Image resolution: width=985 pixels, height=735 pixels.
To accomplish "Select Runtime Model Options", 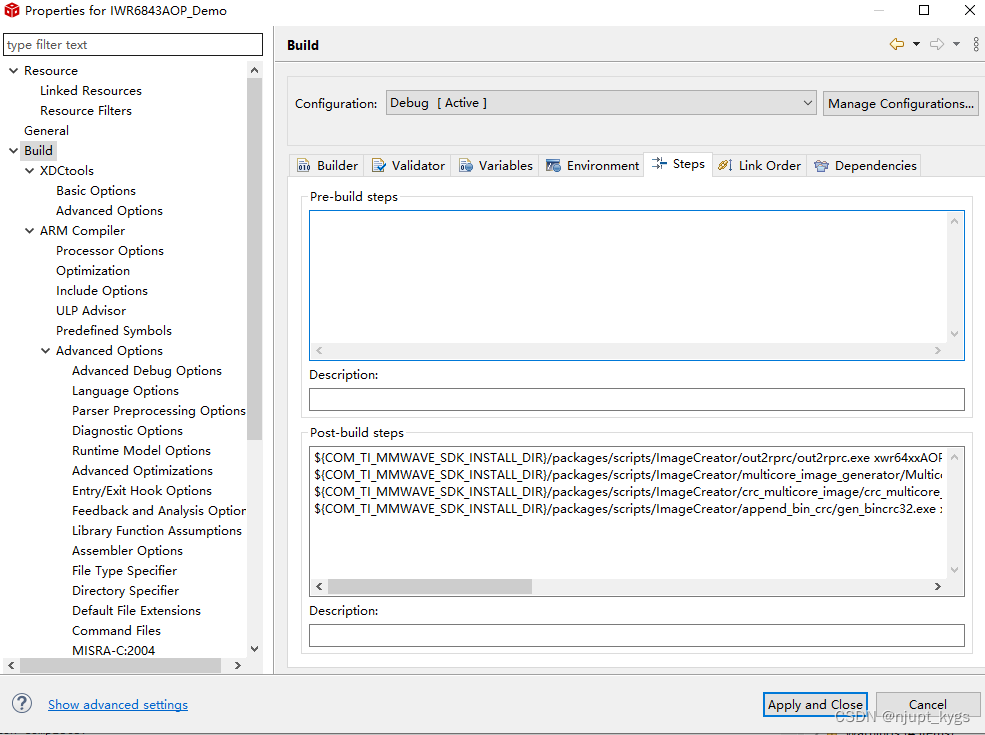I will pos(141,450).
